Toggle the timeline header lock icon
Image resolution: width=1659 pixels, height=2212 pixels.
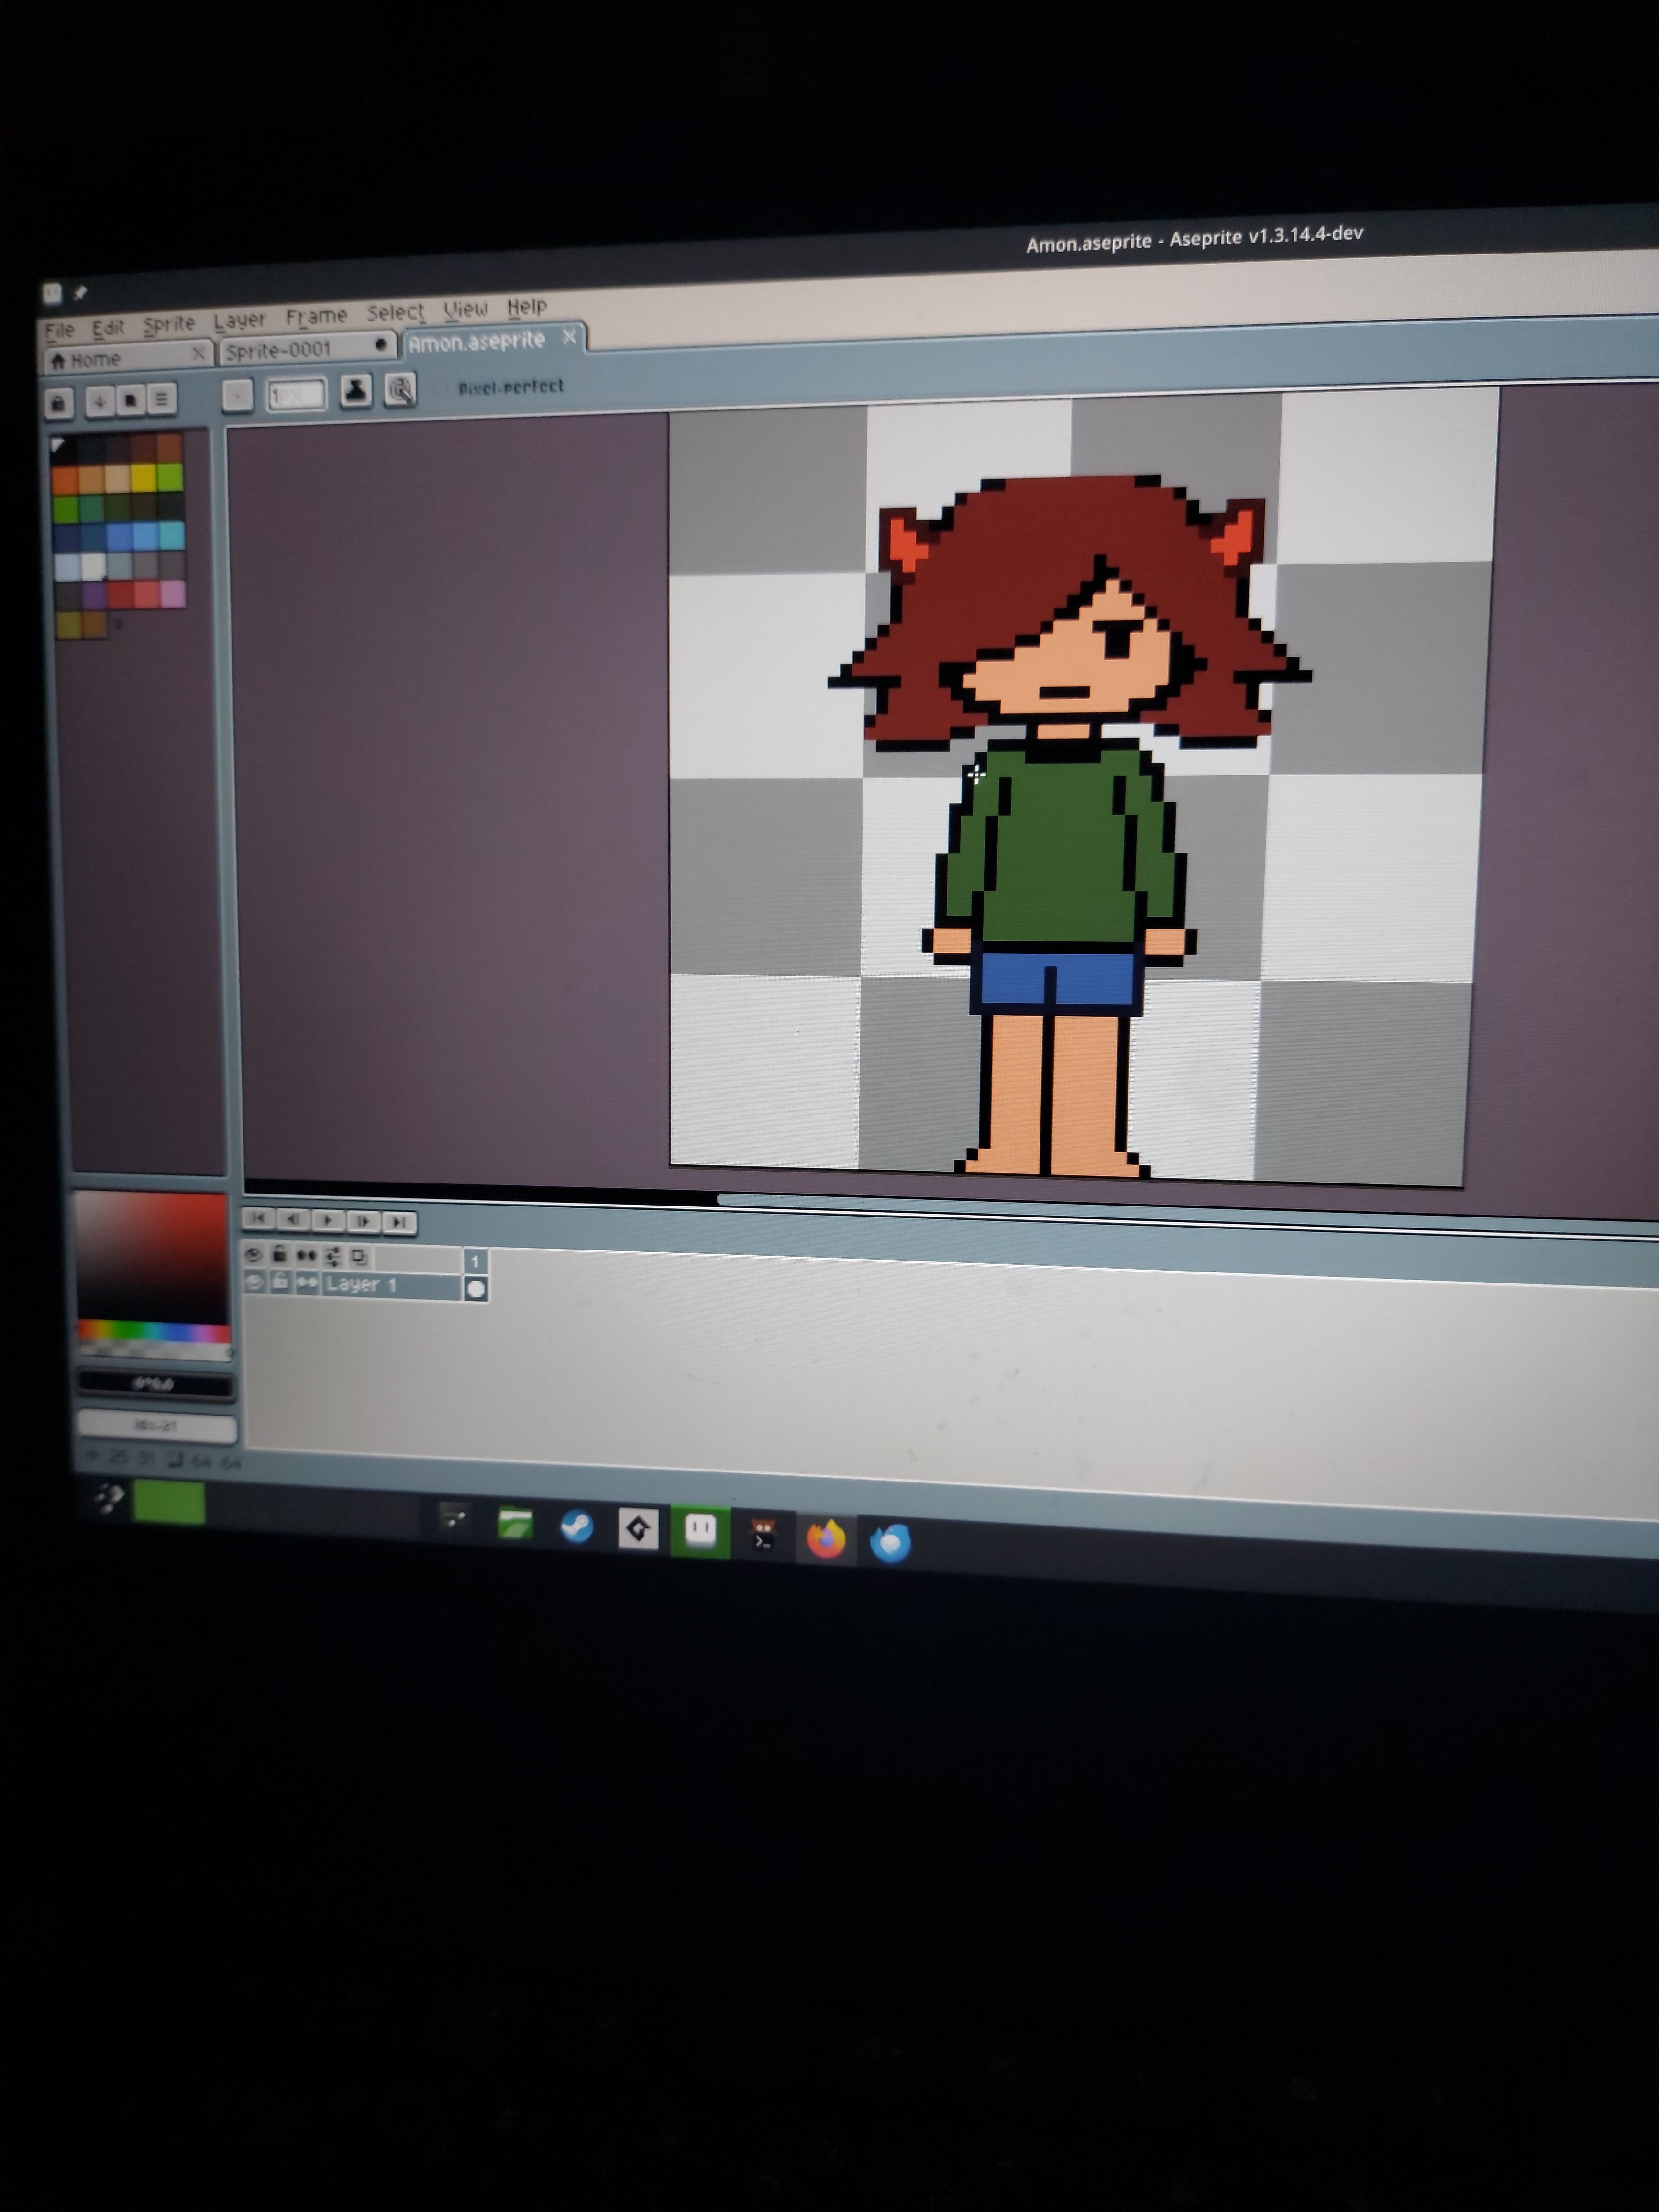pos(280,1255)
